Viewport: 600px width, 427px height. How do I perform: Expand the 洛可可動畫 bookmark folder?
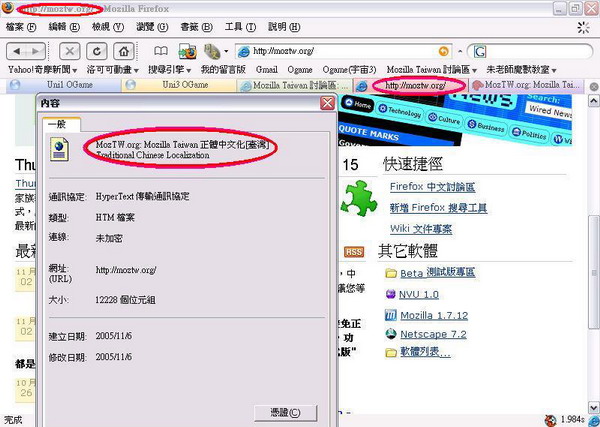(112, 70)
